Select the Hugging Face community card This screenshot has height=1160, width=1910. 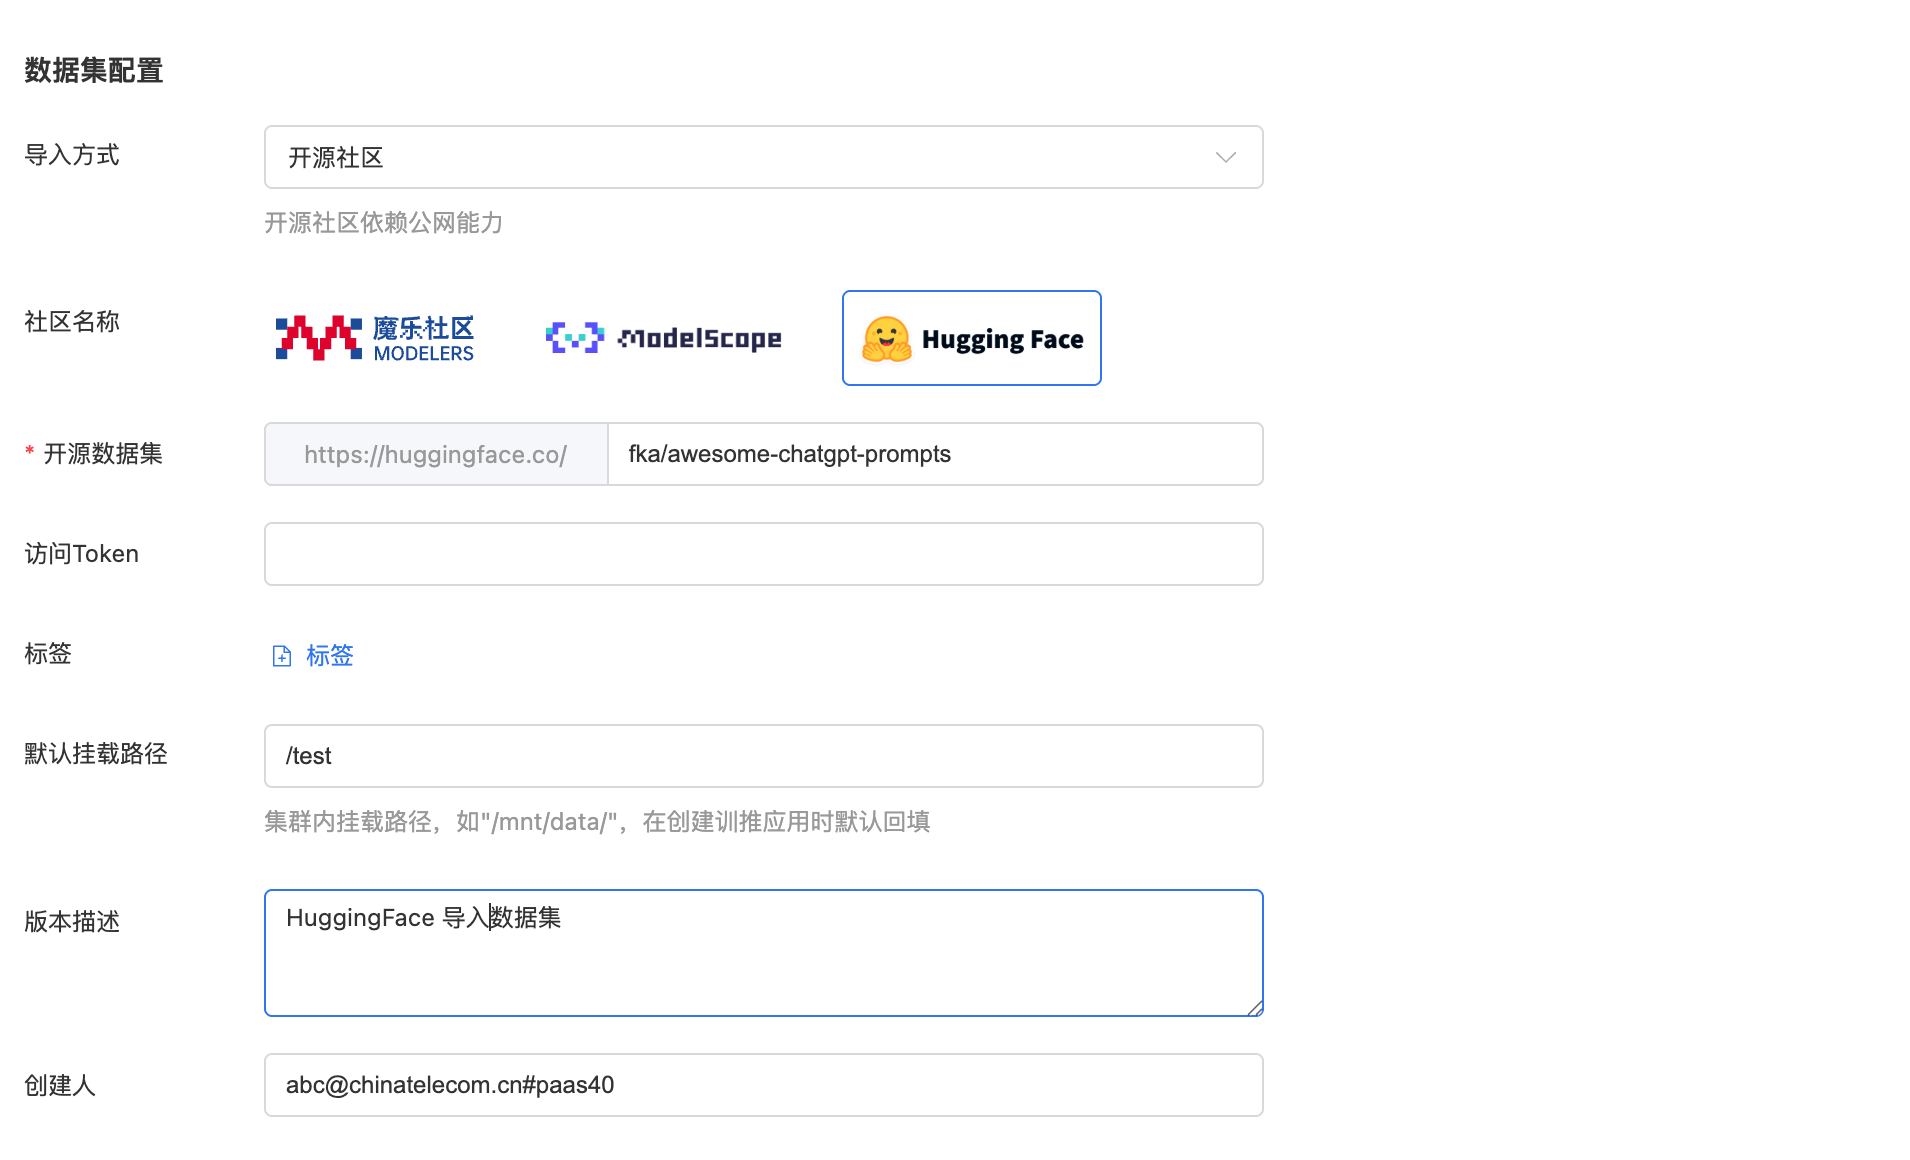click(x=972, y=338)
